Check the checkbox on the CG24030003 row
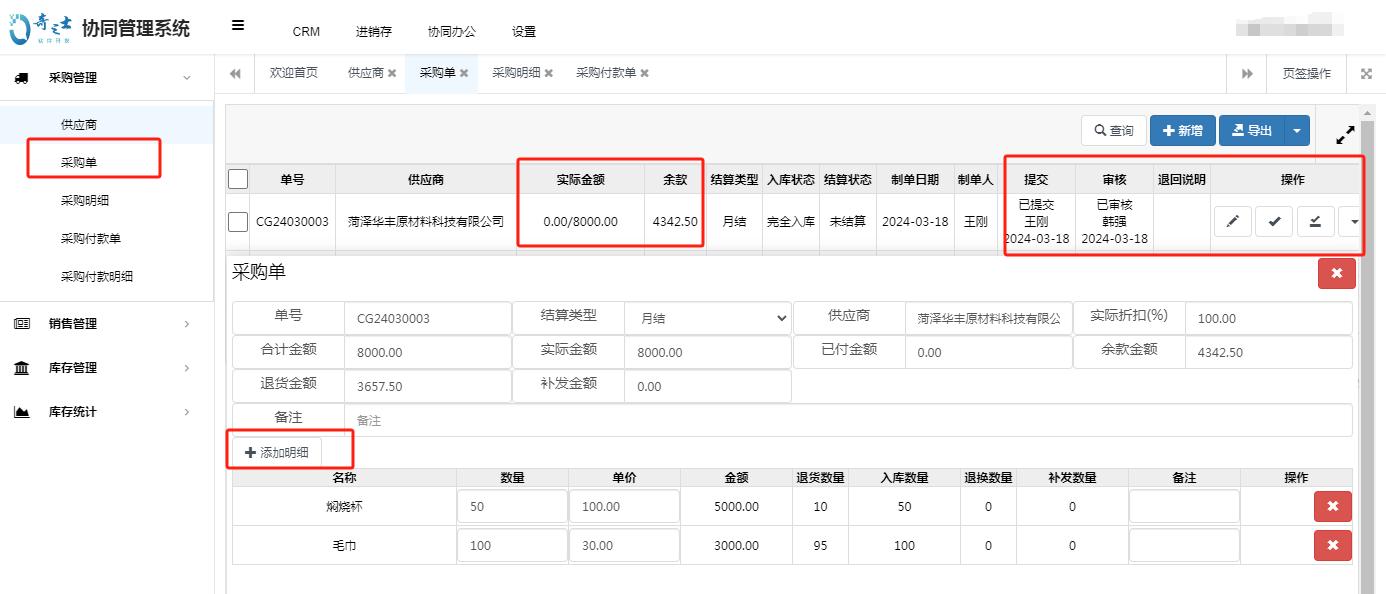 (x=237, y=221)
